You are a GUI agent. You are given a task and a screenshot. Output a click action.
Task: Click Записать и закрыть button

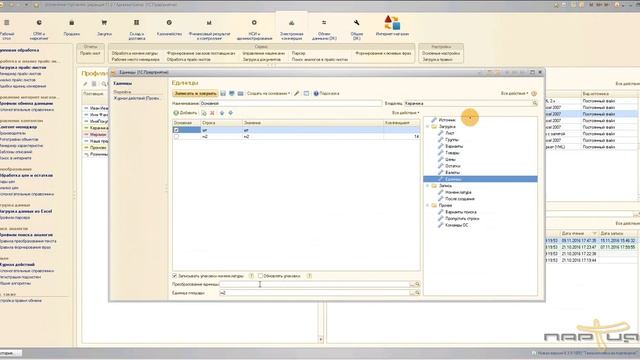click(195, 93)
